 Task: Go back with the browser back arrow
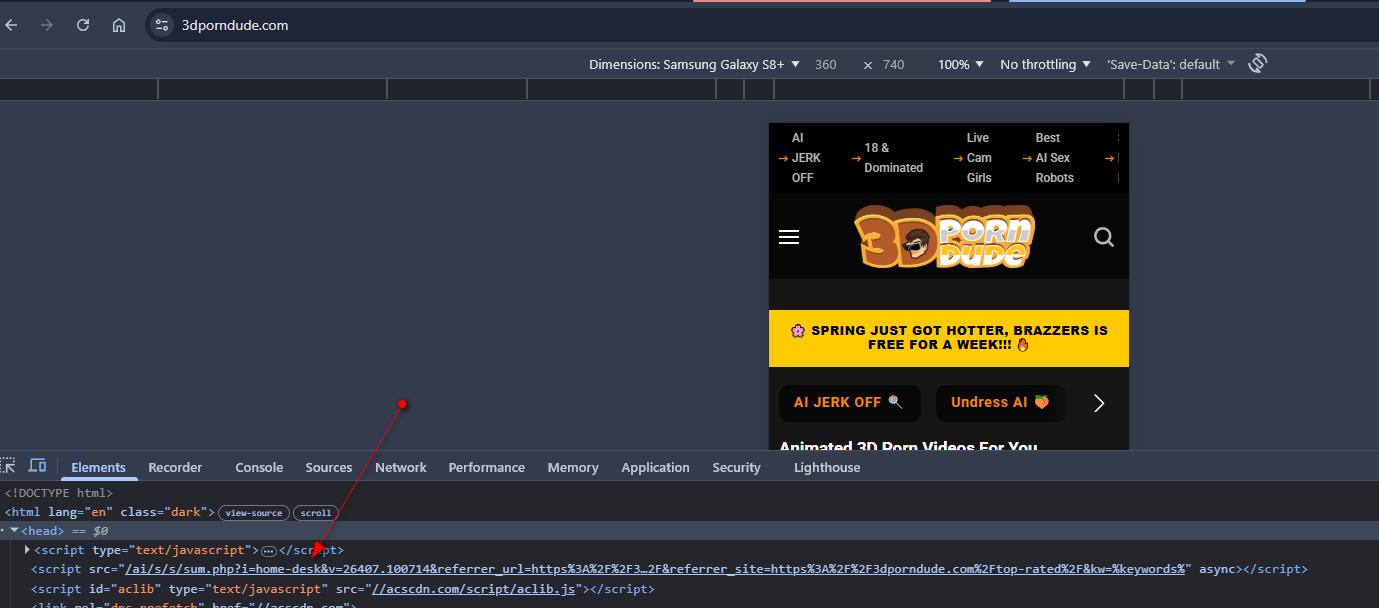[x=12, y=25]
